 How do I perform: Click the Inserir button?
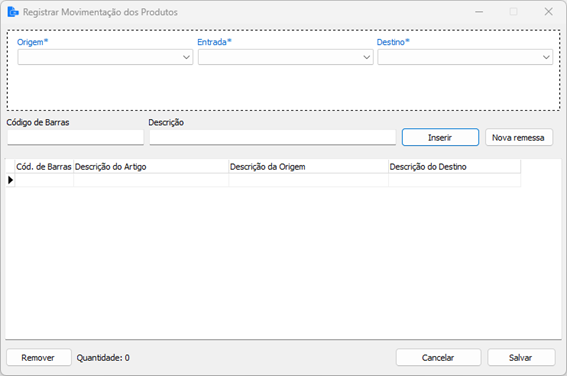(440, 137)
